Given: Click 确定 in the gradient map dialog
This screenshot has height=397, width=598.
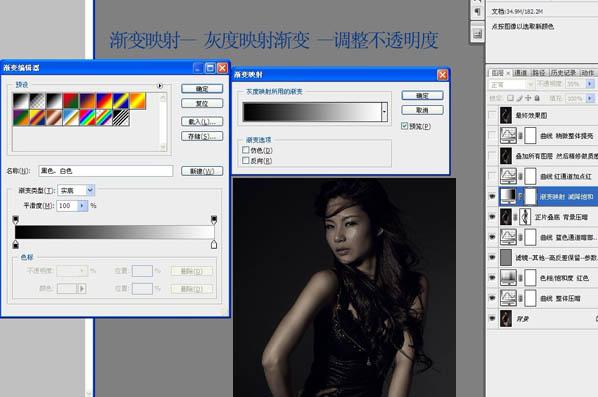Looking at the screenshot, I should [x=422, y=96].
